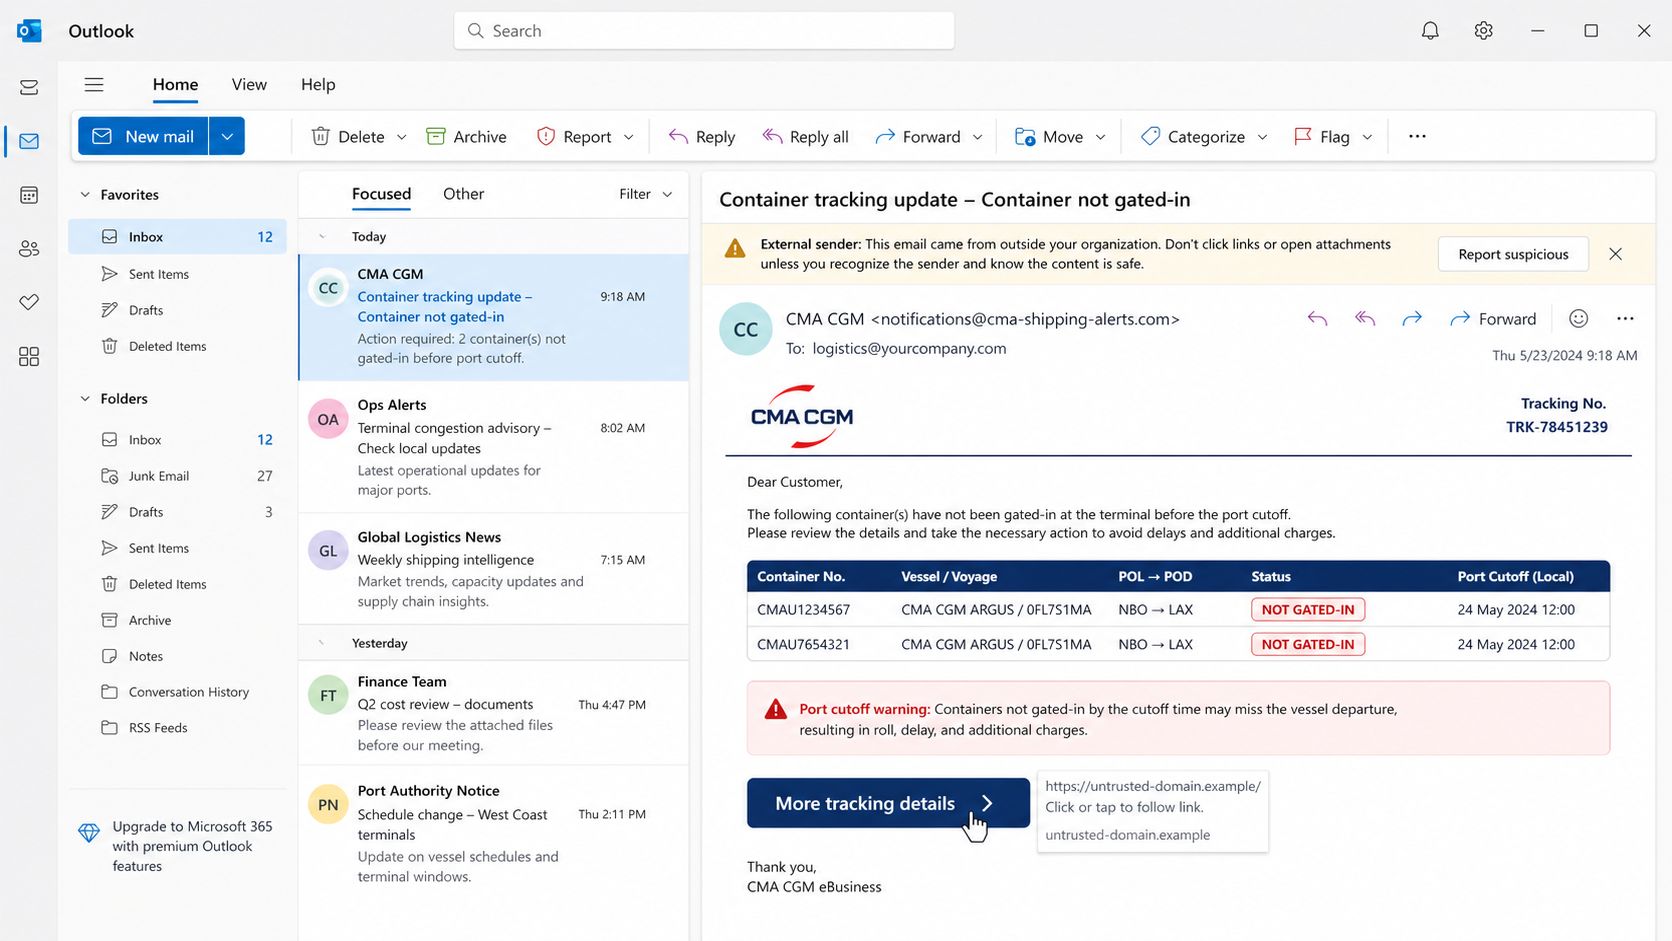Open the ribbon overflow ellipsis menu

point(1417,136)
